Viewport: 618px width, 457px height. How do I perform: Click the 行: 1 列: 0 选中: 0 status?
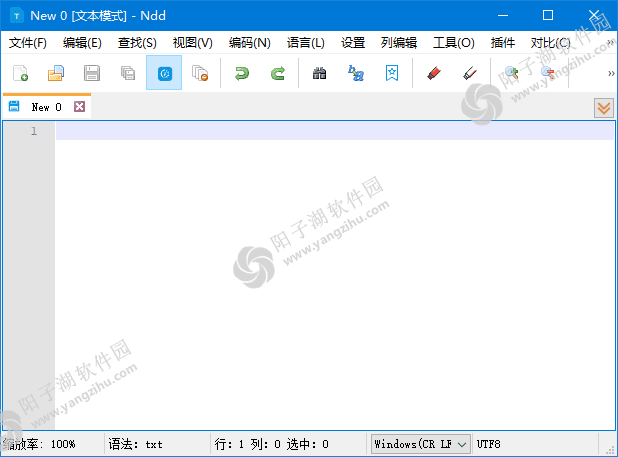click(x=272, y=444)
